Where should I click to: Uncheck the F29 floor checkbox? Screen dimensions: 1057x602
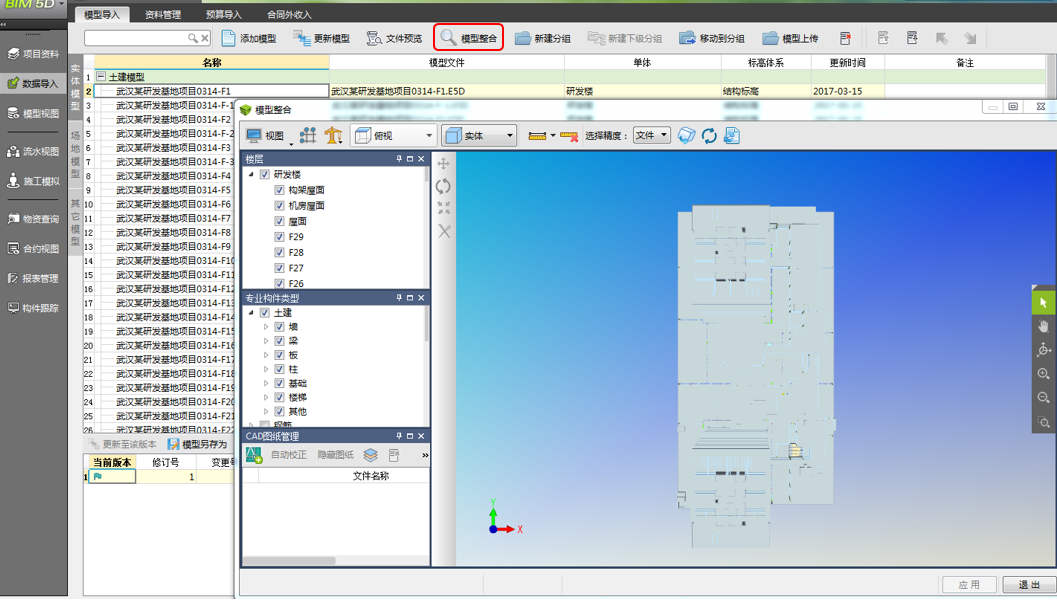coord(279,237)
